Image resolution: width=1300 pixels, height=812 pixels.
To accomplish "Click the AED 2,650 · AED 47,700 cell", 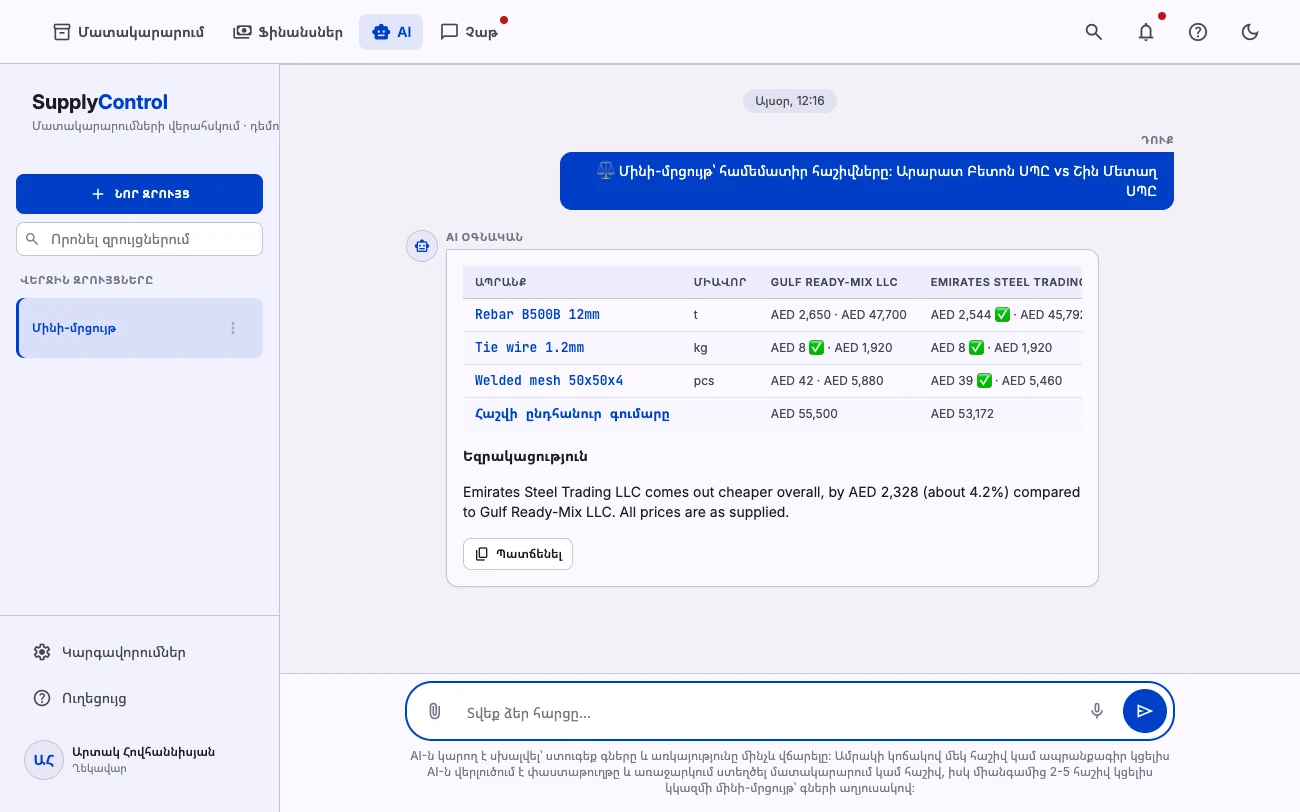I will point(839,315).
